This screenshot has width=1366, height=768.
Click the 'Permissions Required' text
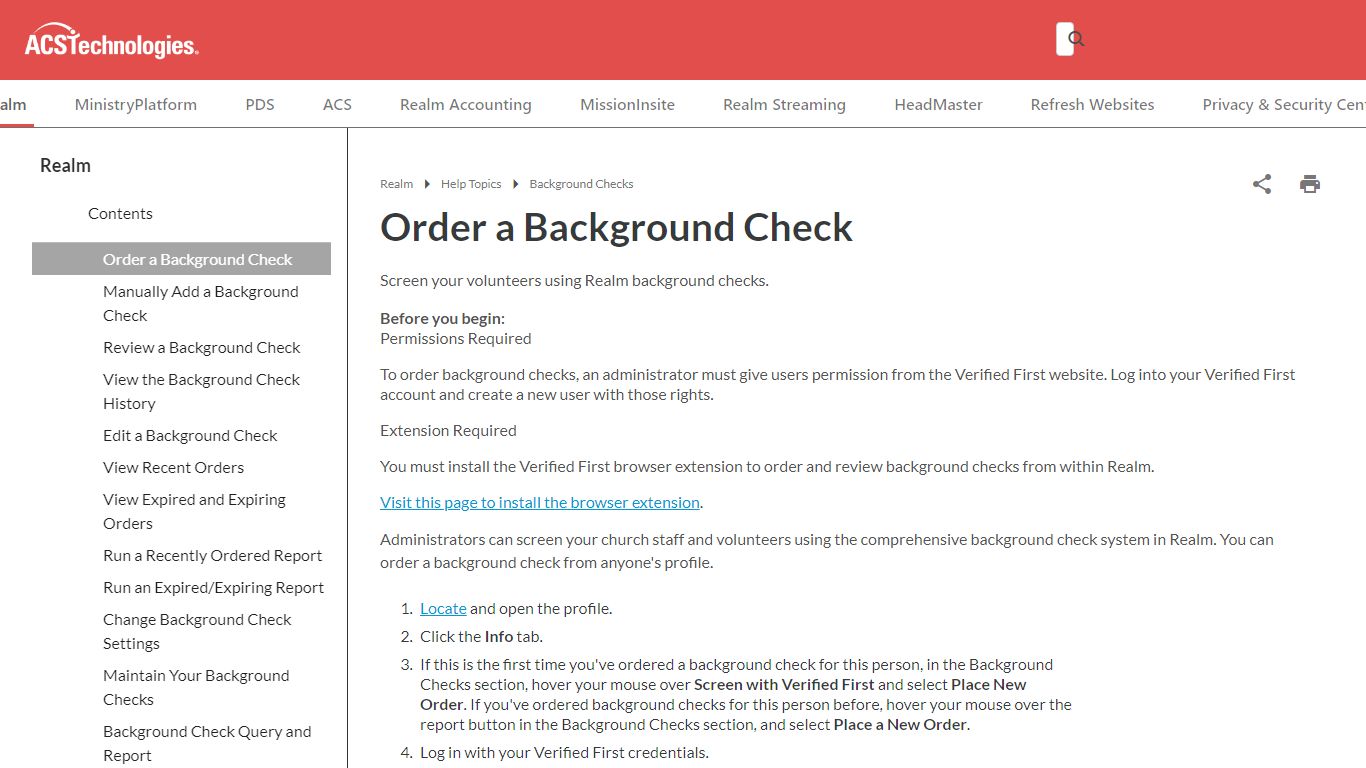coord(456,338)
